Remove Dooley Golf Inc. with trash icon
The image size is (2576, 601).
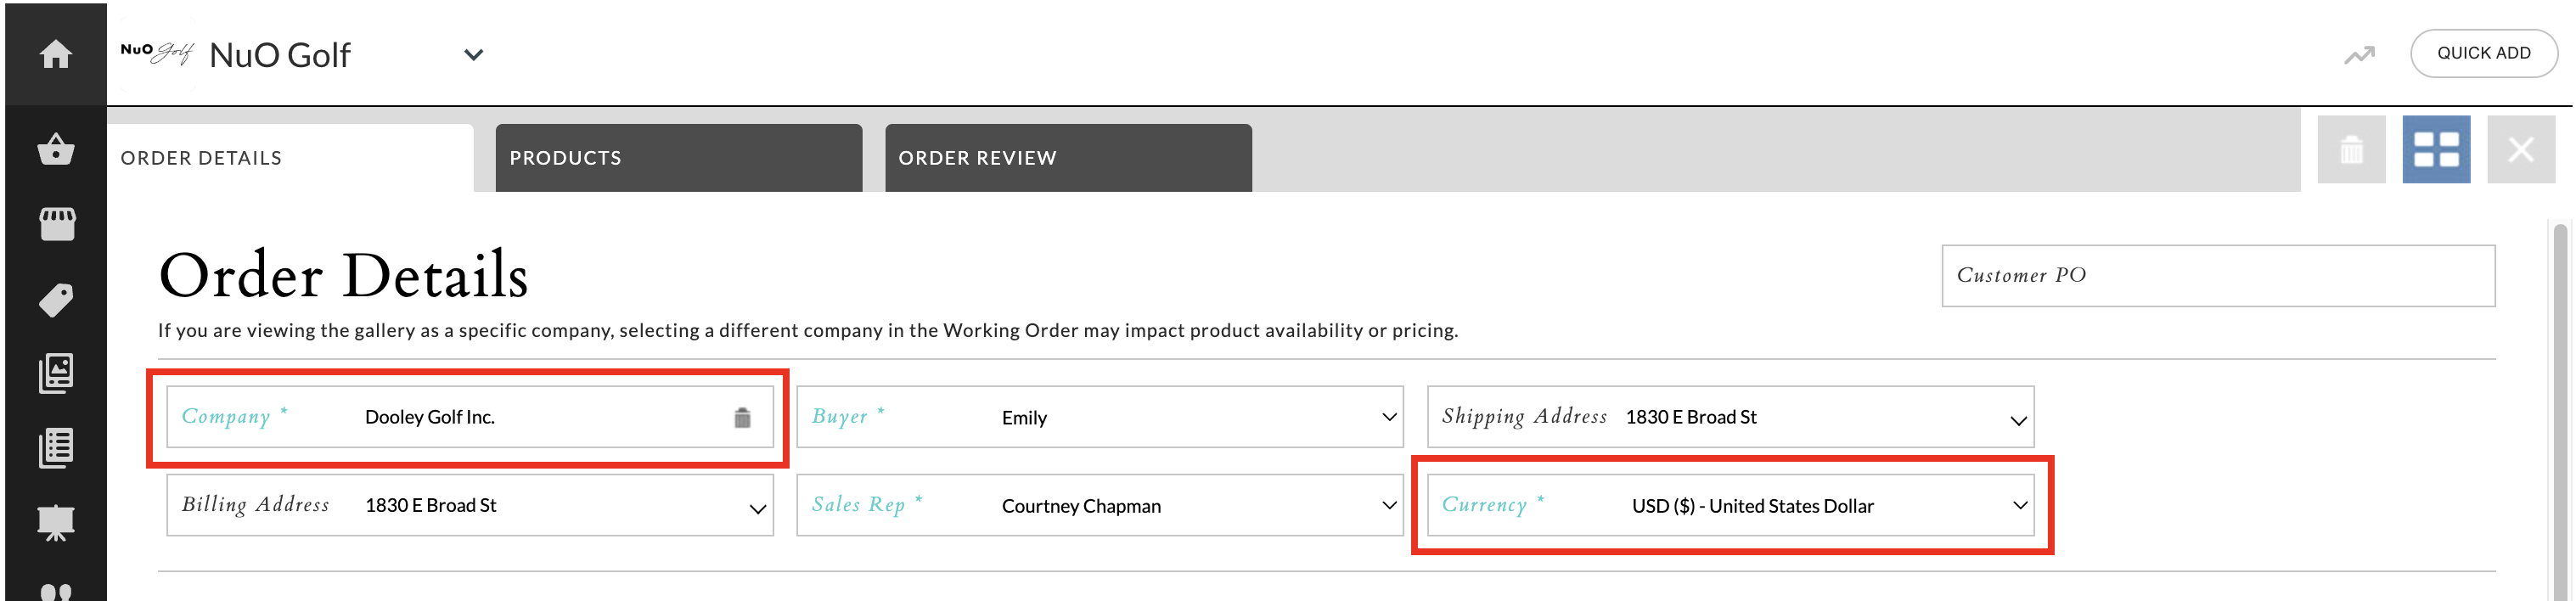coord(742,418)
